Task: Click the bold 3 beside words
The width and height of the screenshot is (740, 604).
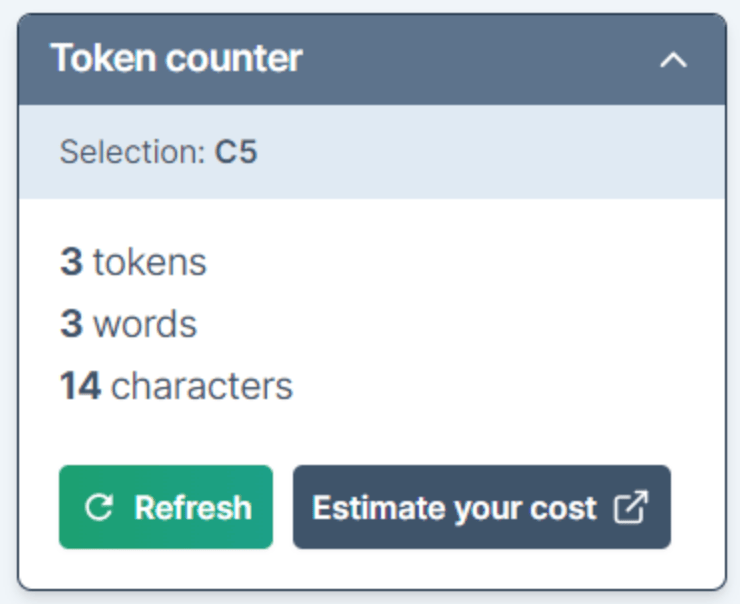Action: [x=72, y=324]
